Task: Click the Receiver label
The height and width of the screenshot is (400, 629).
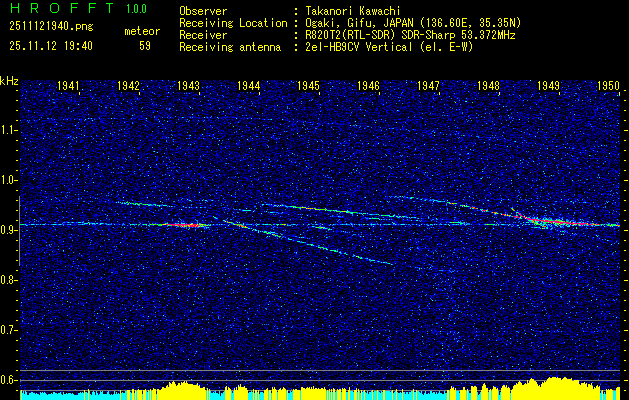Action: tap(203, 35)
